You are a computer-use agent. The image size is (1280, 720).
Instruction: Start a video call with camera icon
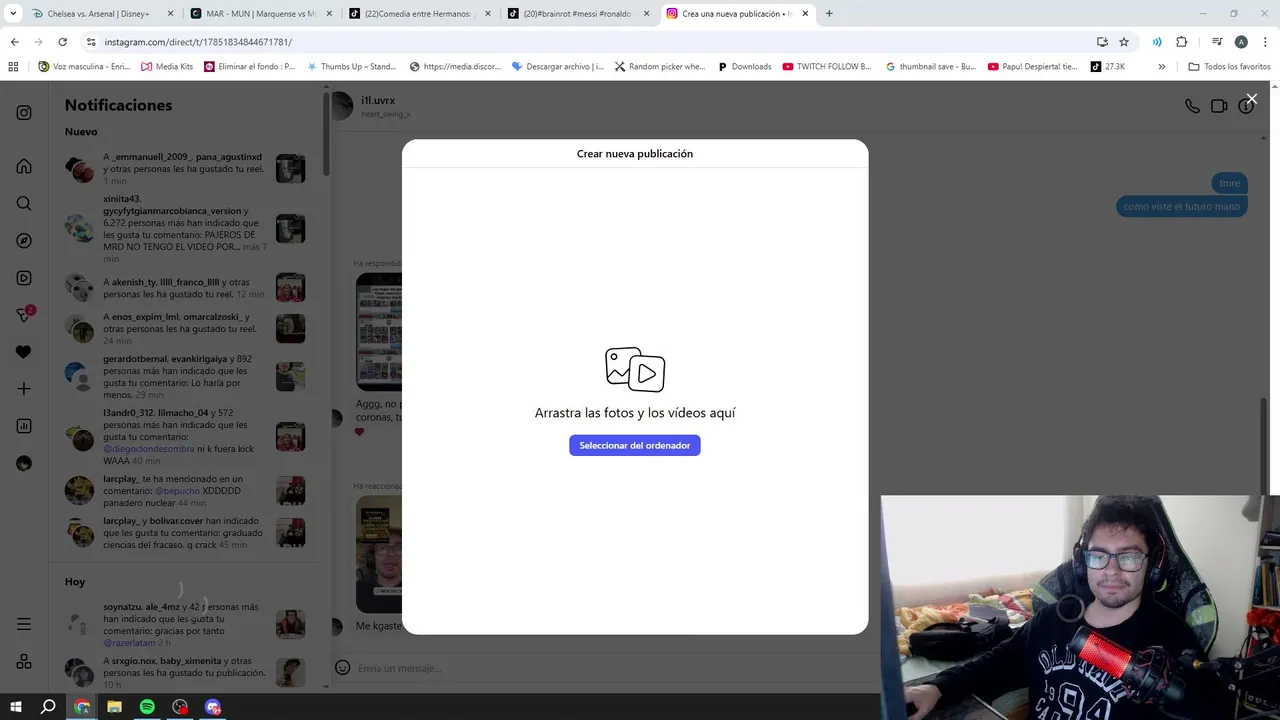tap(1219, 106)
